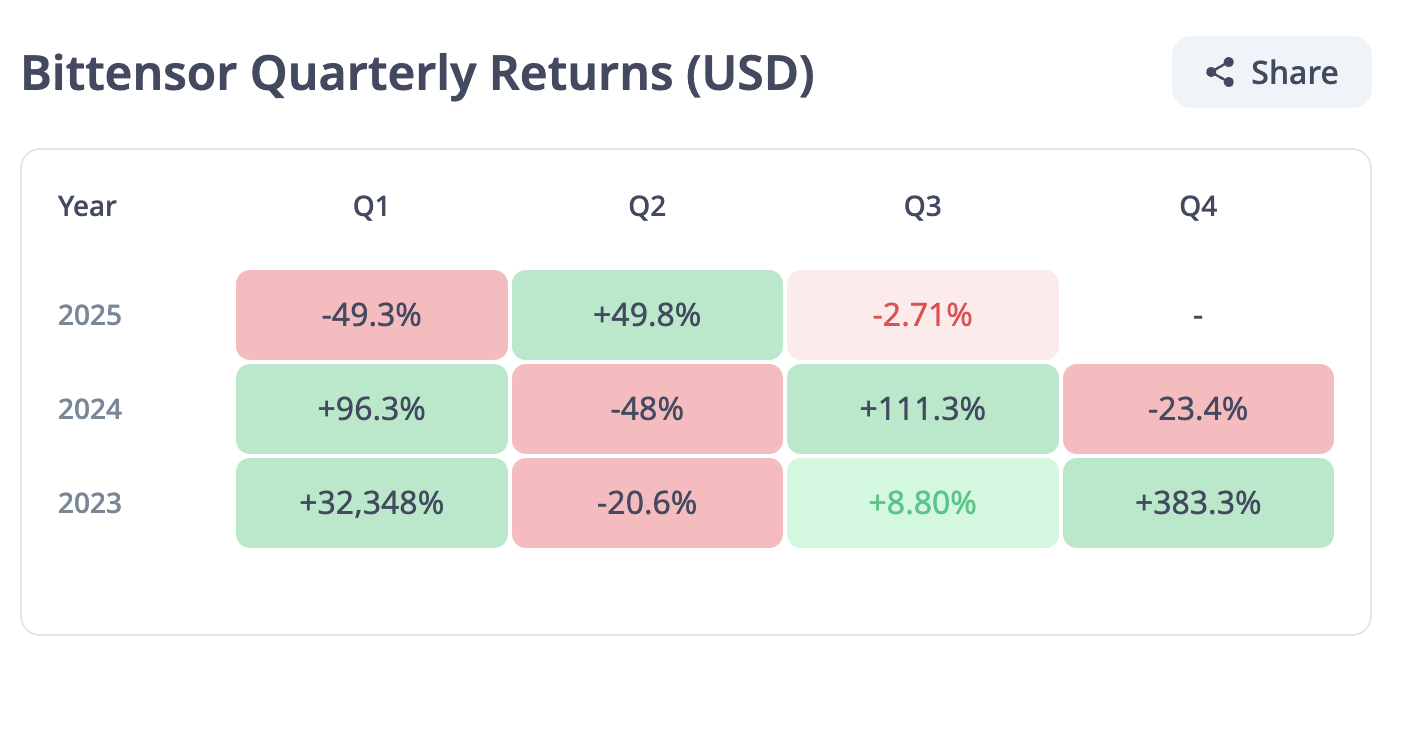1424x736 pixels.
Task: Click the 2025 Q4 dash placeholder
Action: tap(1198, 315)
